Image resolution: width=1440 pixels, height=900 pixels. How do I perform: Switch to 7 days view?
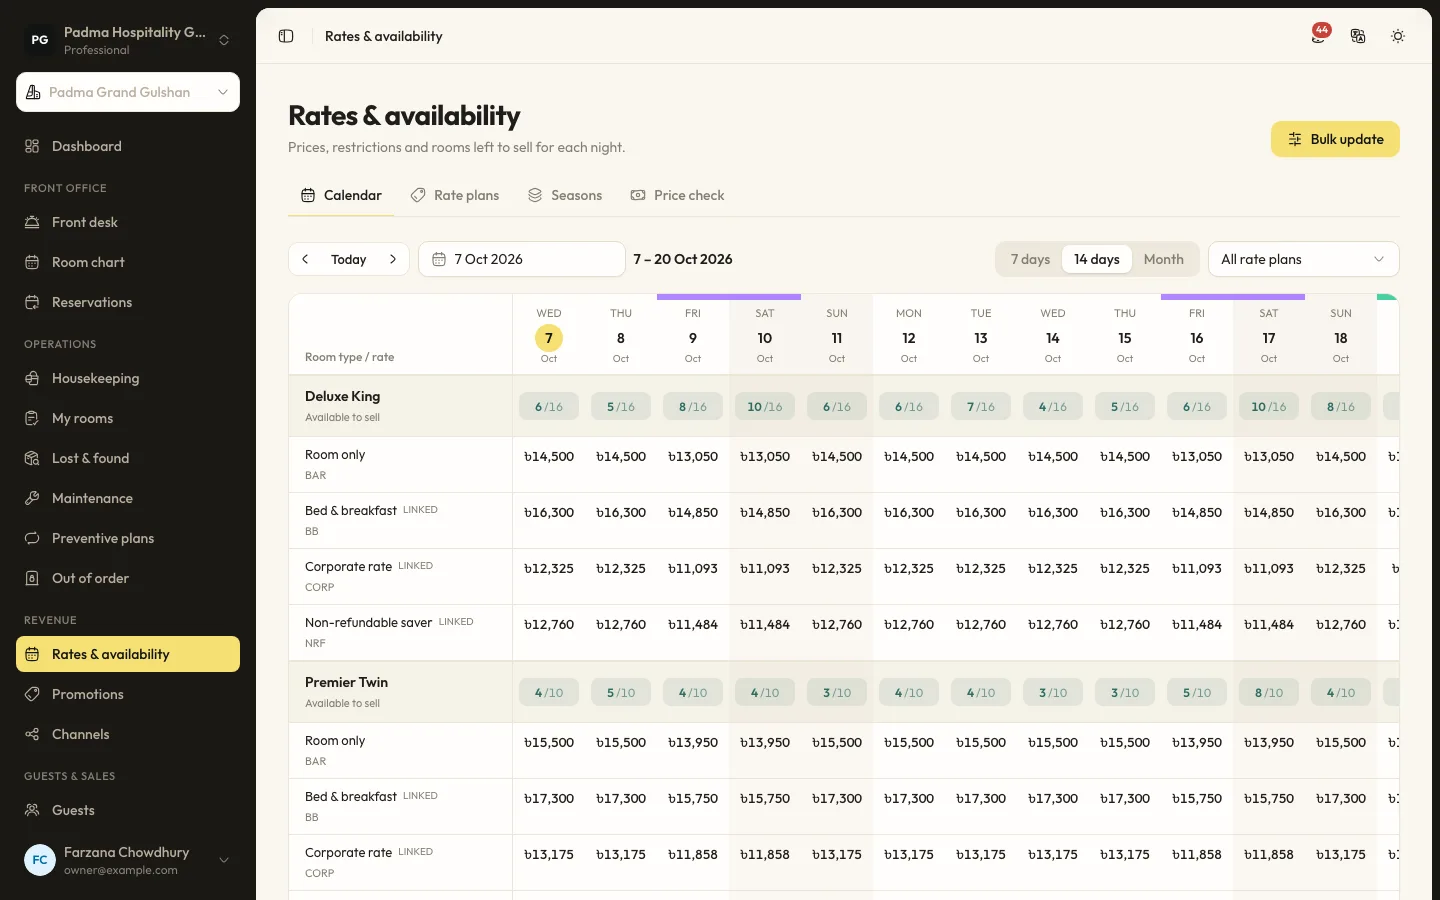1030,259
